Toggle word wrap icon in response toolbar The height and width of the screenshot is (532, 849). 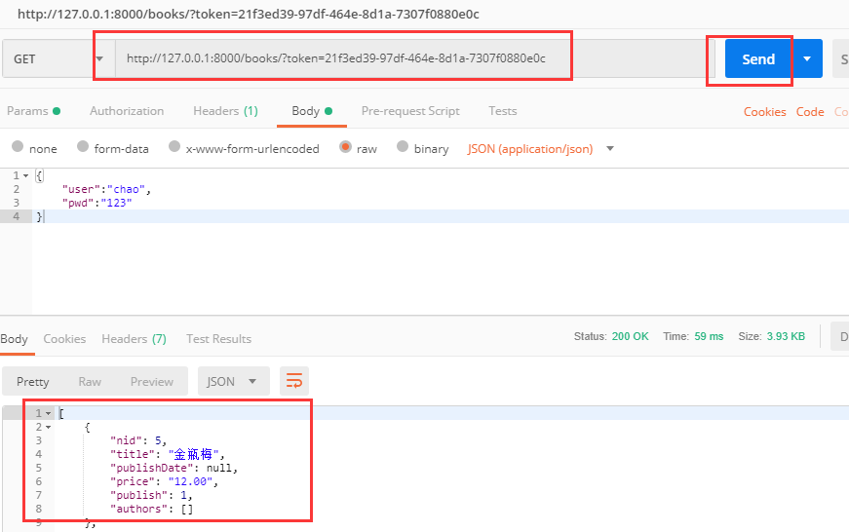[294, 381]
